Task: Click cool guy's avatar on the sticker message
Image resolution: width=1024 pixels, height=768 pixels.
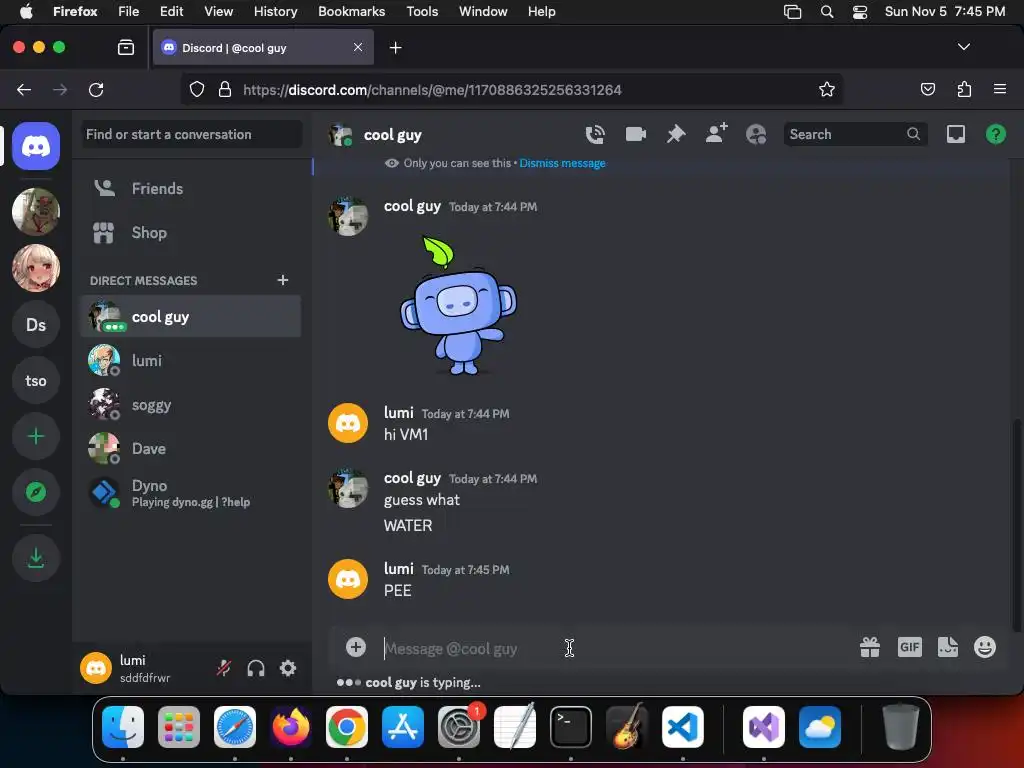Action: click(x=347, y=216)
